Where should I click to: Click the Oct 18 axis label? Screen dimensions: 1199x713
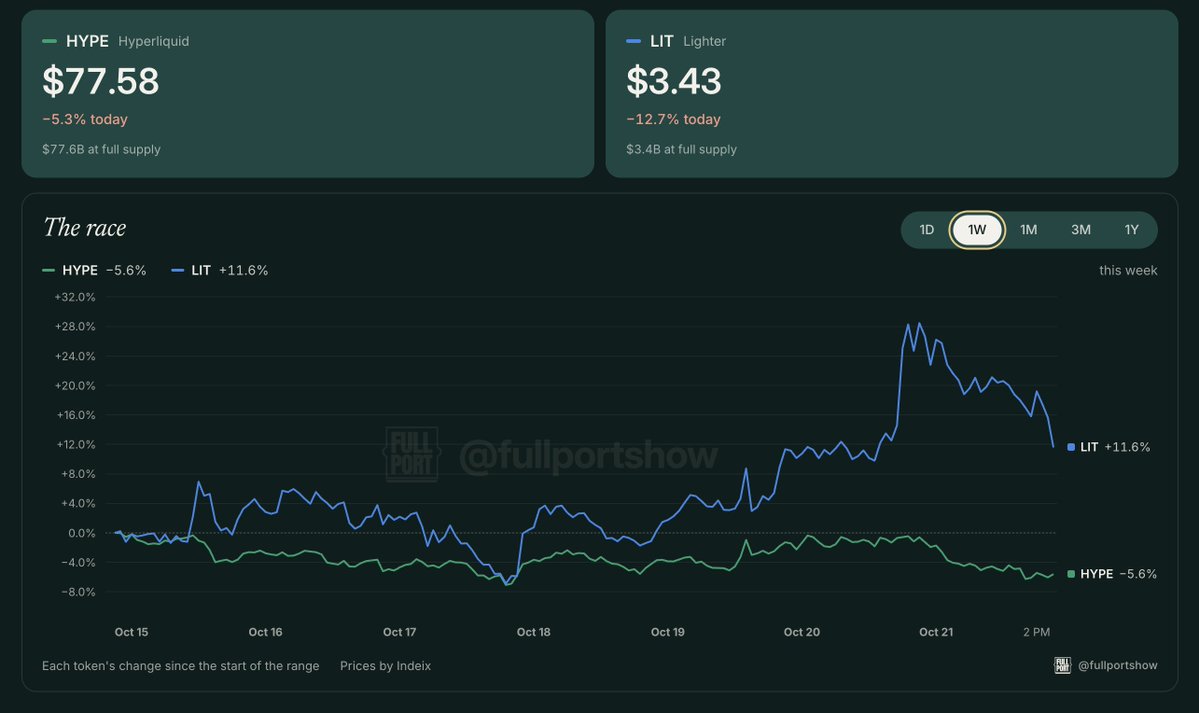point(533,632)
